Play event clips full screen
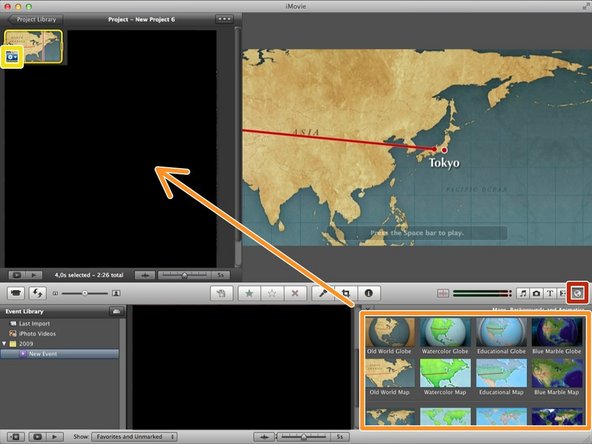 pos(37,437)
